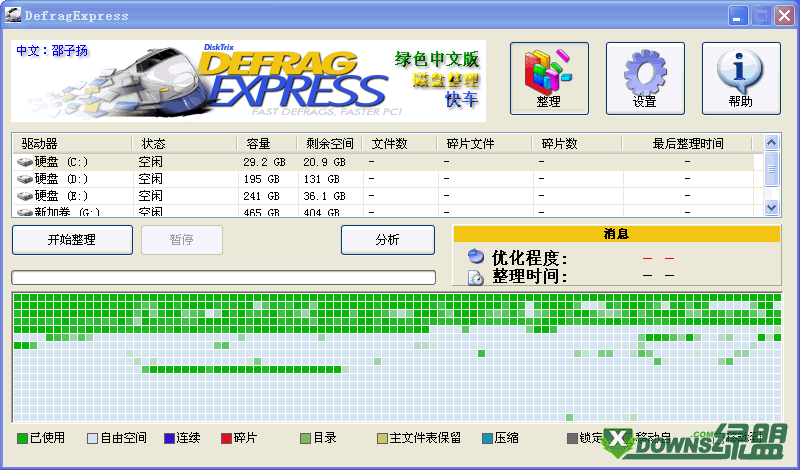Select the 硬盘 (D:) drive icon

pos(25,178)
